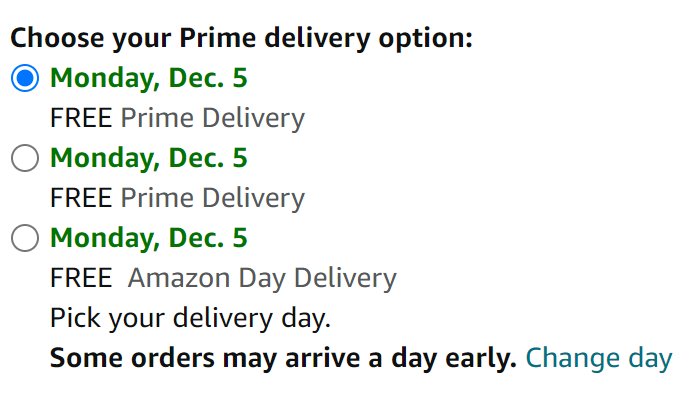Click FREE Prime Delivery text under selected option
Screen dimensions: 696x396
[178, 119]
